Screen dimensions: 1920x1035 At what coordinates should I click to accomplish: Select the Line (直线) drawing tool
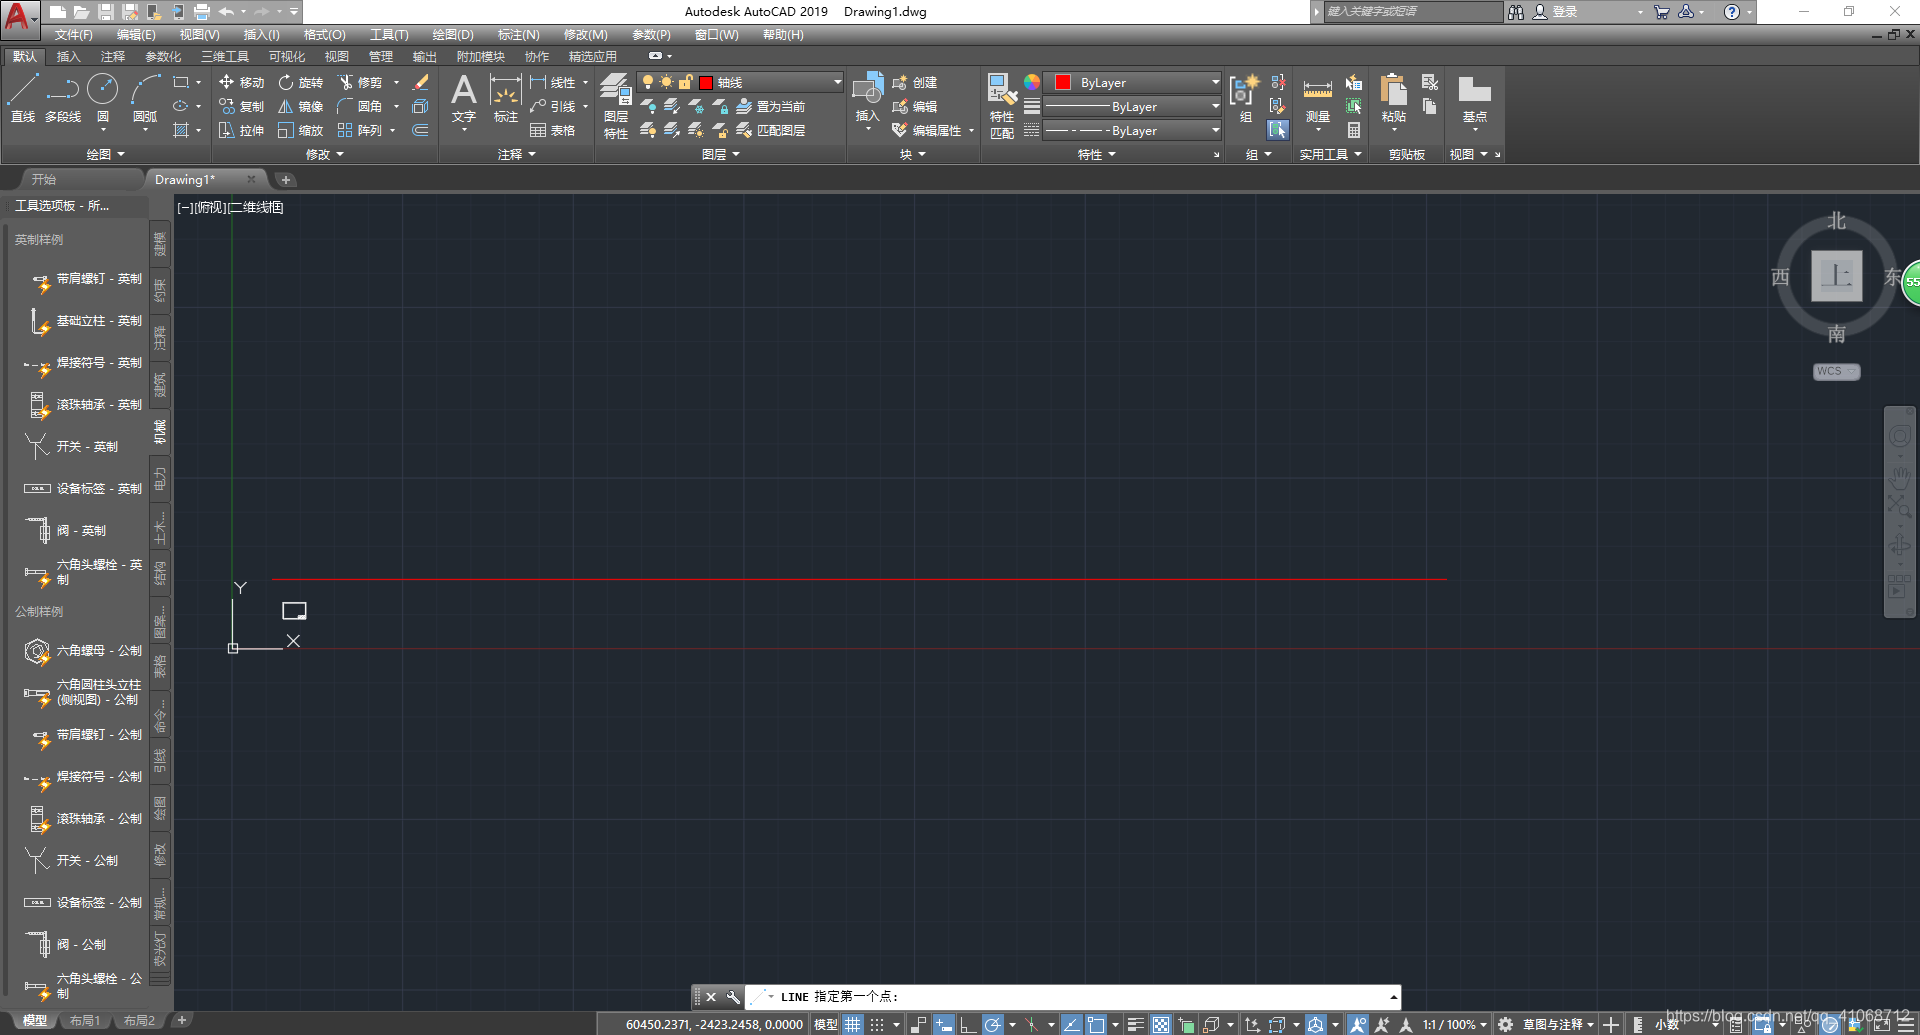tap(23, 98)
